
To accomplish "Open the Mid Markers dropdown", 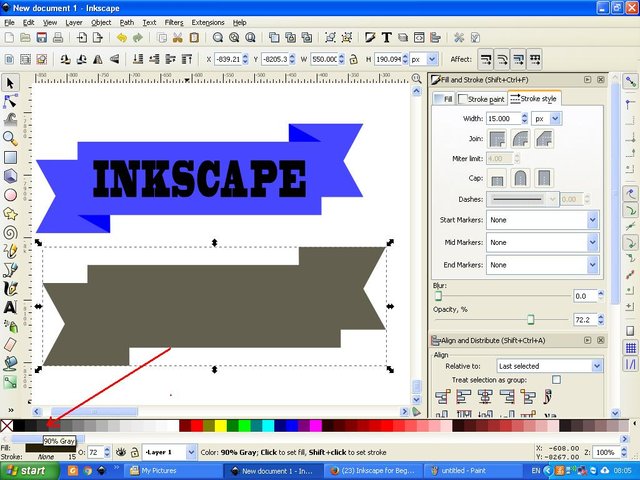I will (x=543, y=242).
